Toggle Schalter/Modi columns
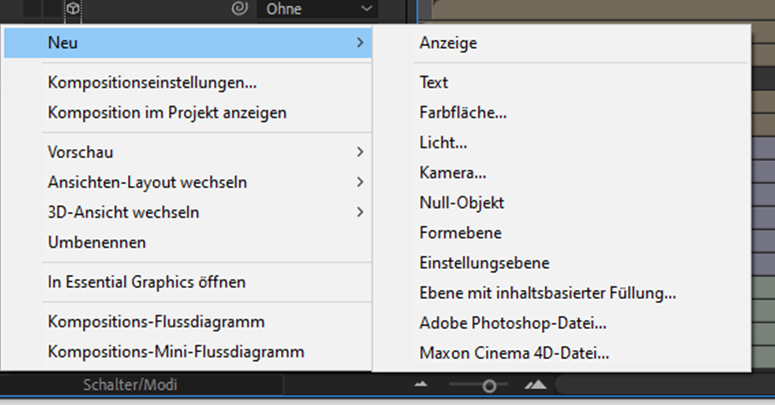 point(124,384)
